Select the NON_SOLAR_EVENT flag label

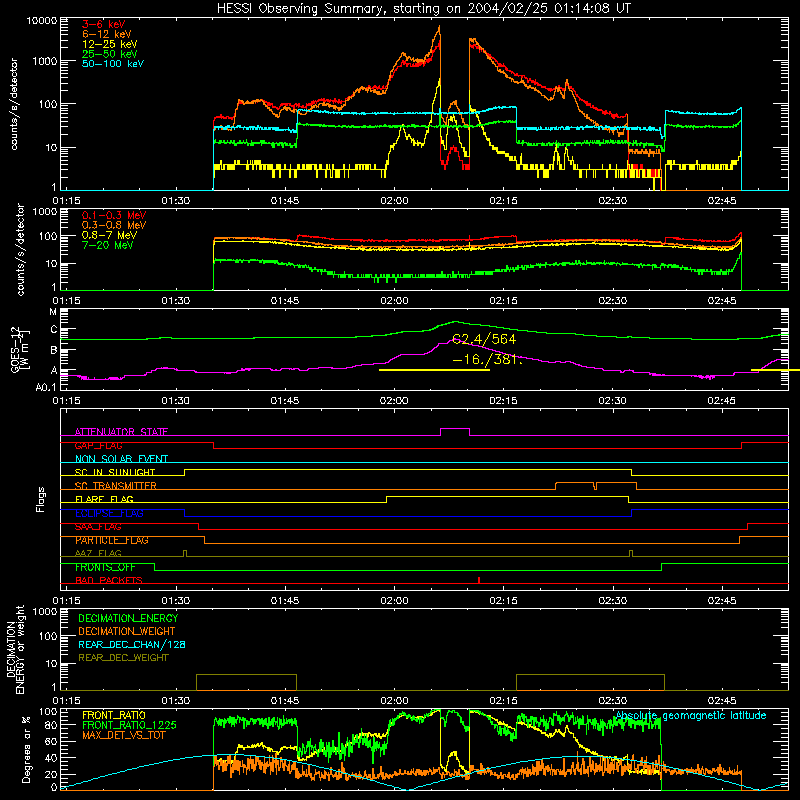[x=121, y=459]
